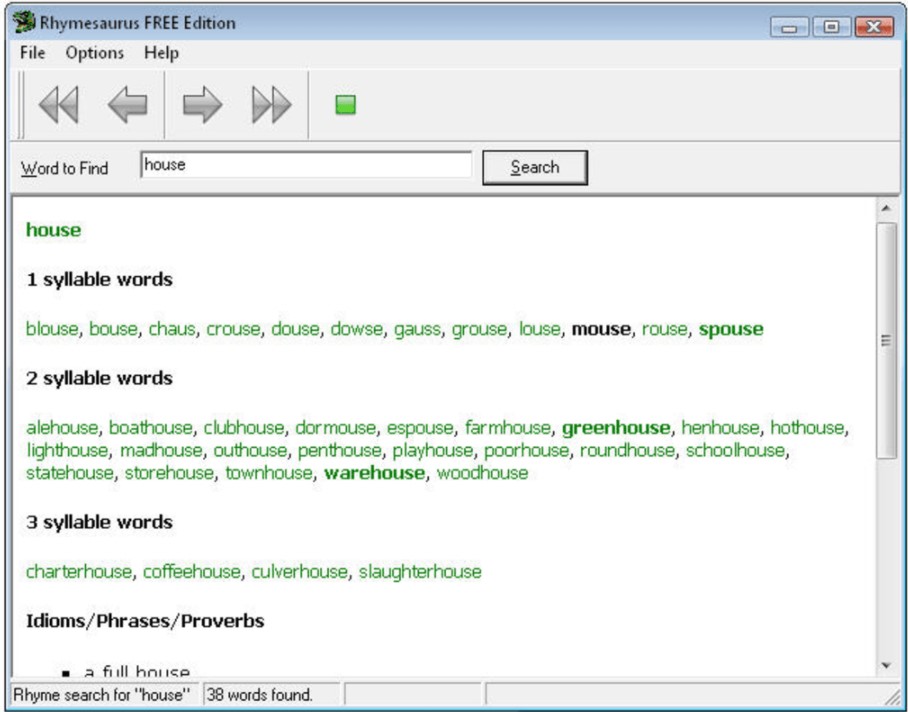Viewport: 908px width, 712px height.
Task: Open the rhyme word 'slaughterhouse'
Action: click(420, 573)
